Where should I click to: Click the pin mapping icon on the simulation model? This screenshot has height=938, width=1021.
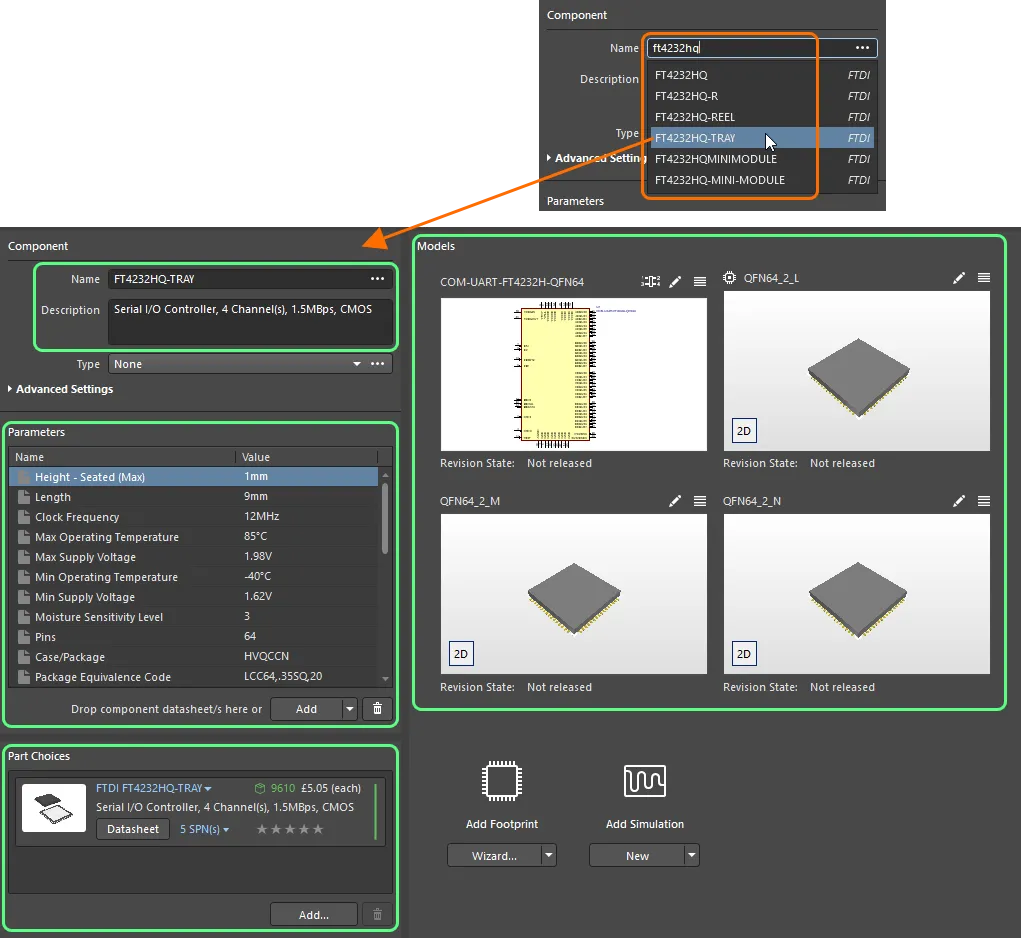pos(649,282)
